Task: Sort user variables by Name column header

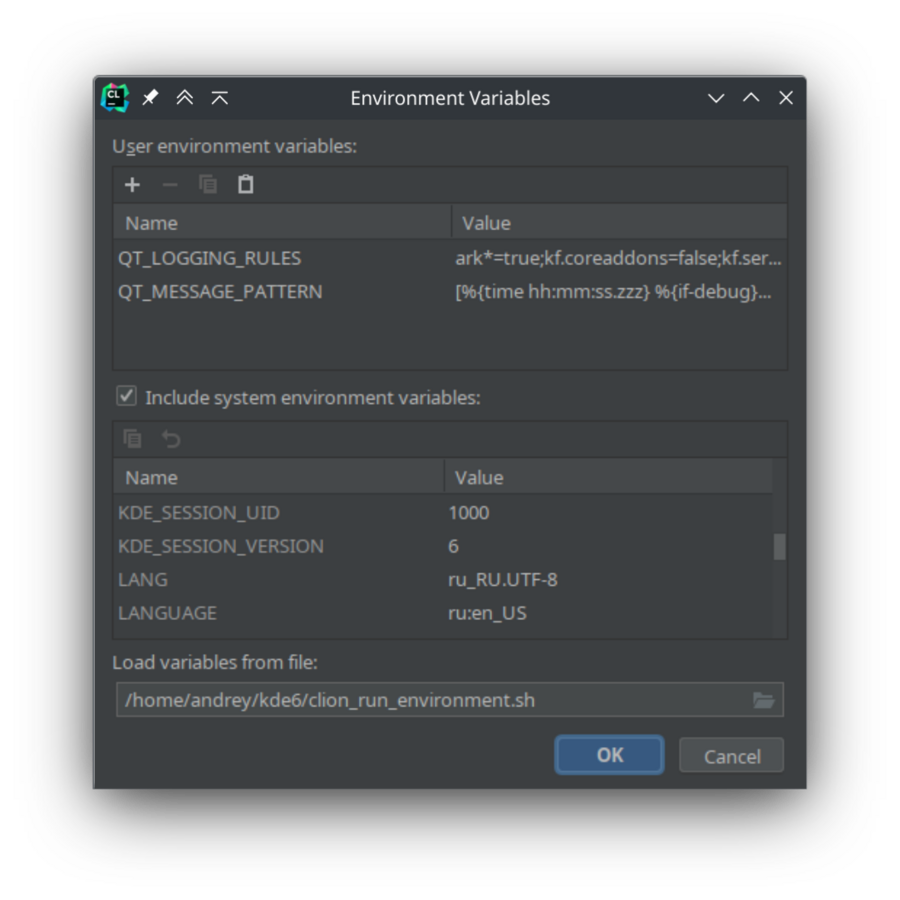Action: pyautogui.click(x=282, y=223)
